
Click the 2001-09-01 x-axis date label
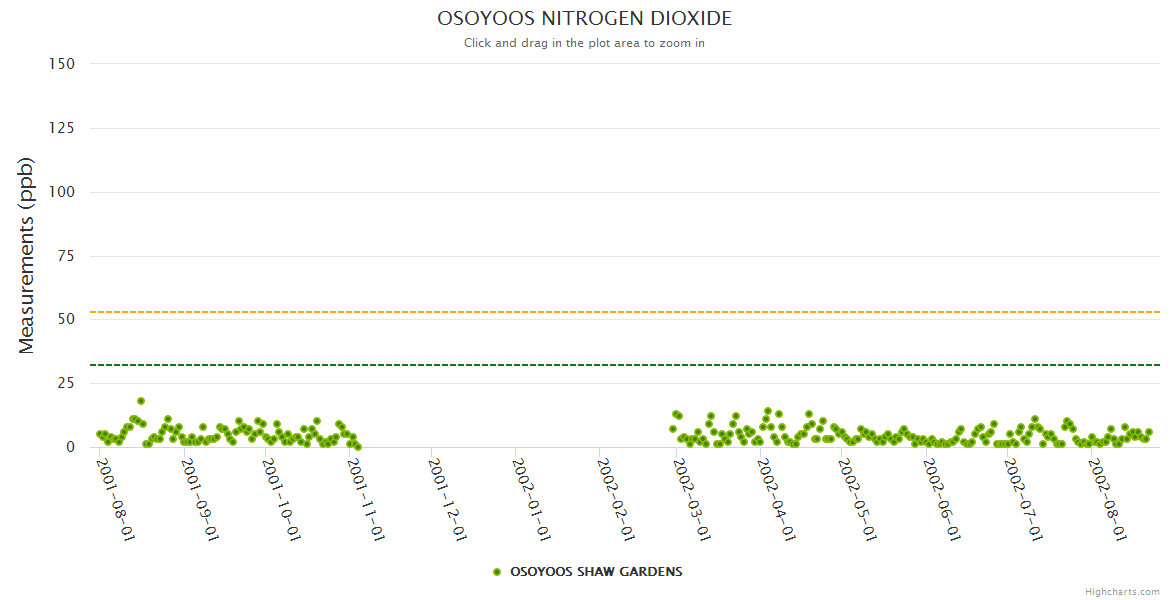click(x=198, y=499)
